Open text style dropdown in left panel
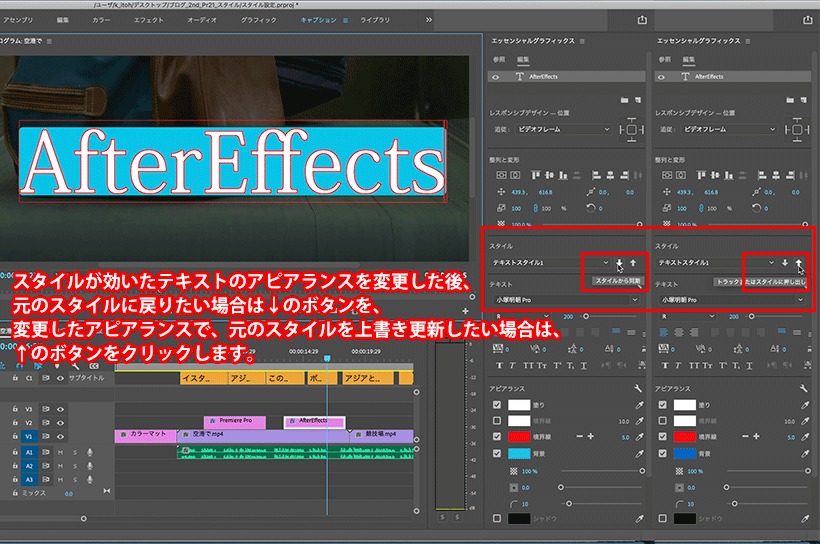The height and width of the screenshot is (544, 820). click(550, 263)
